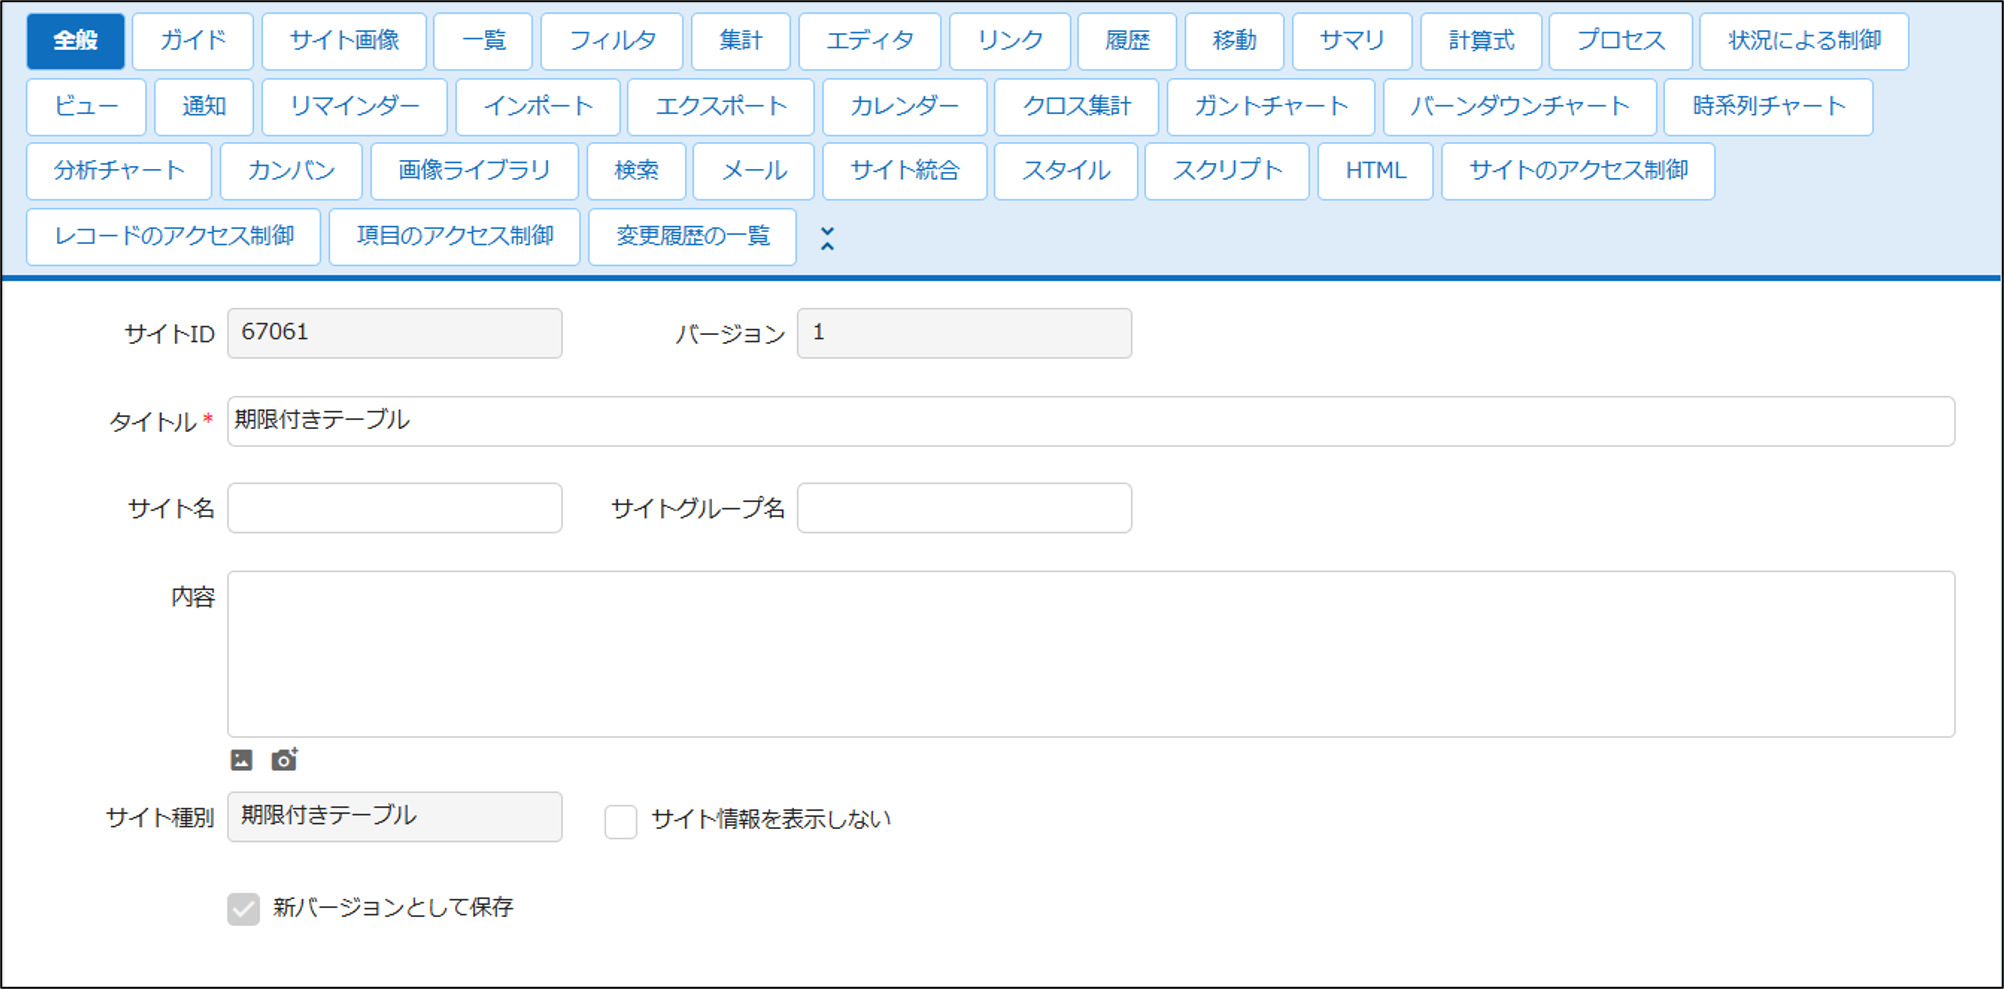Screen dimensions: 2004x989
Task: Select the 全般 tab
Action: pos(76,41)
